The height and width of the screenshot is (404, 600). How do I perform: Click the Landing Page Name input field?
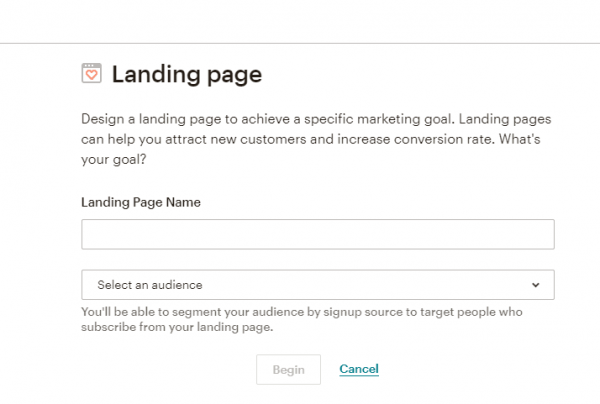click(x=317, y=235)
